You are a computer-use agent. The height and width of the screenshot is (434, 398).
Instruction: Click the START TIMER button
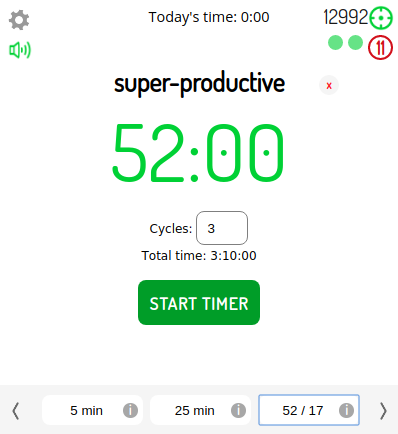(199, 303)
